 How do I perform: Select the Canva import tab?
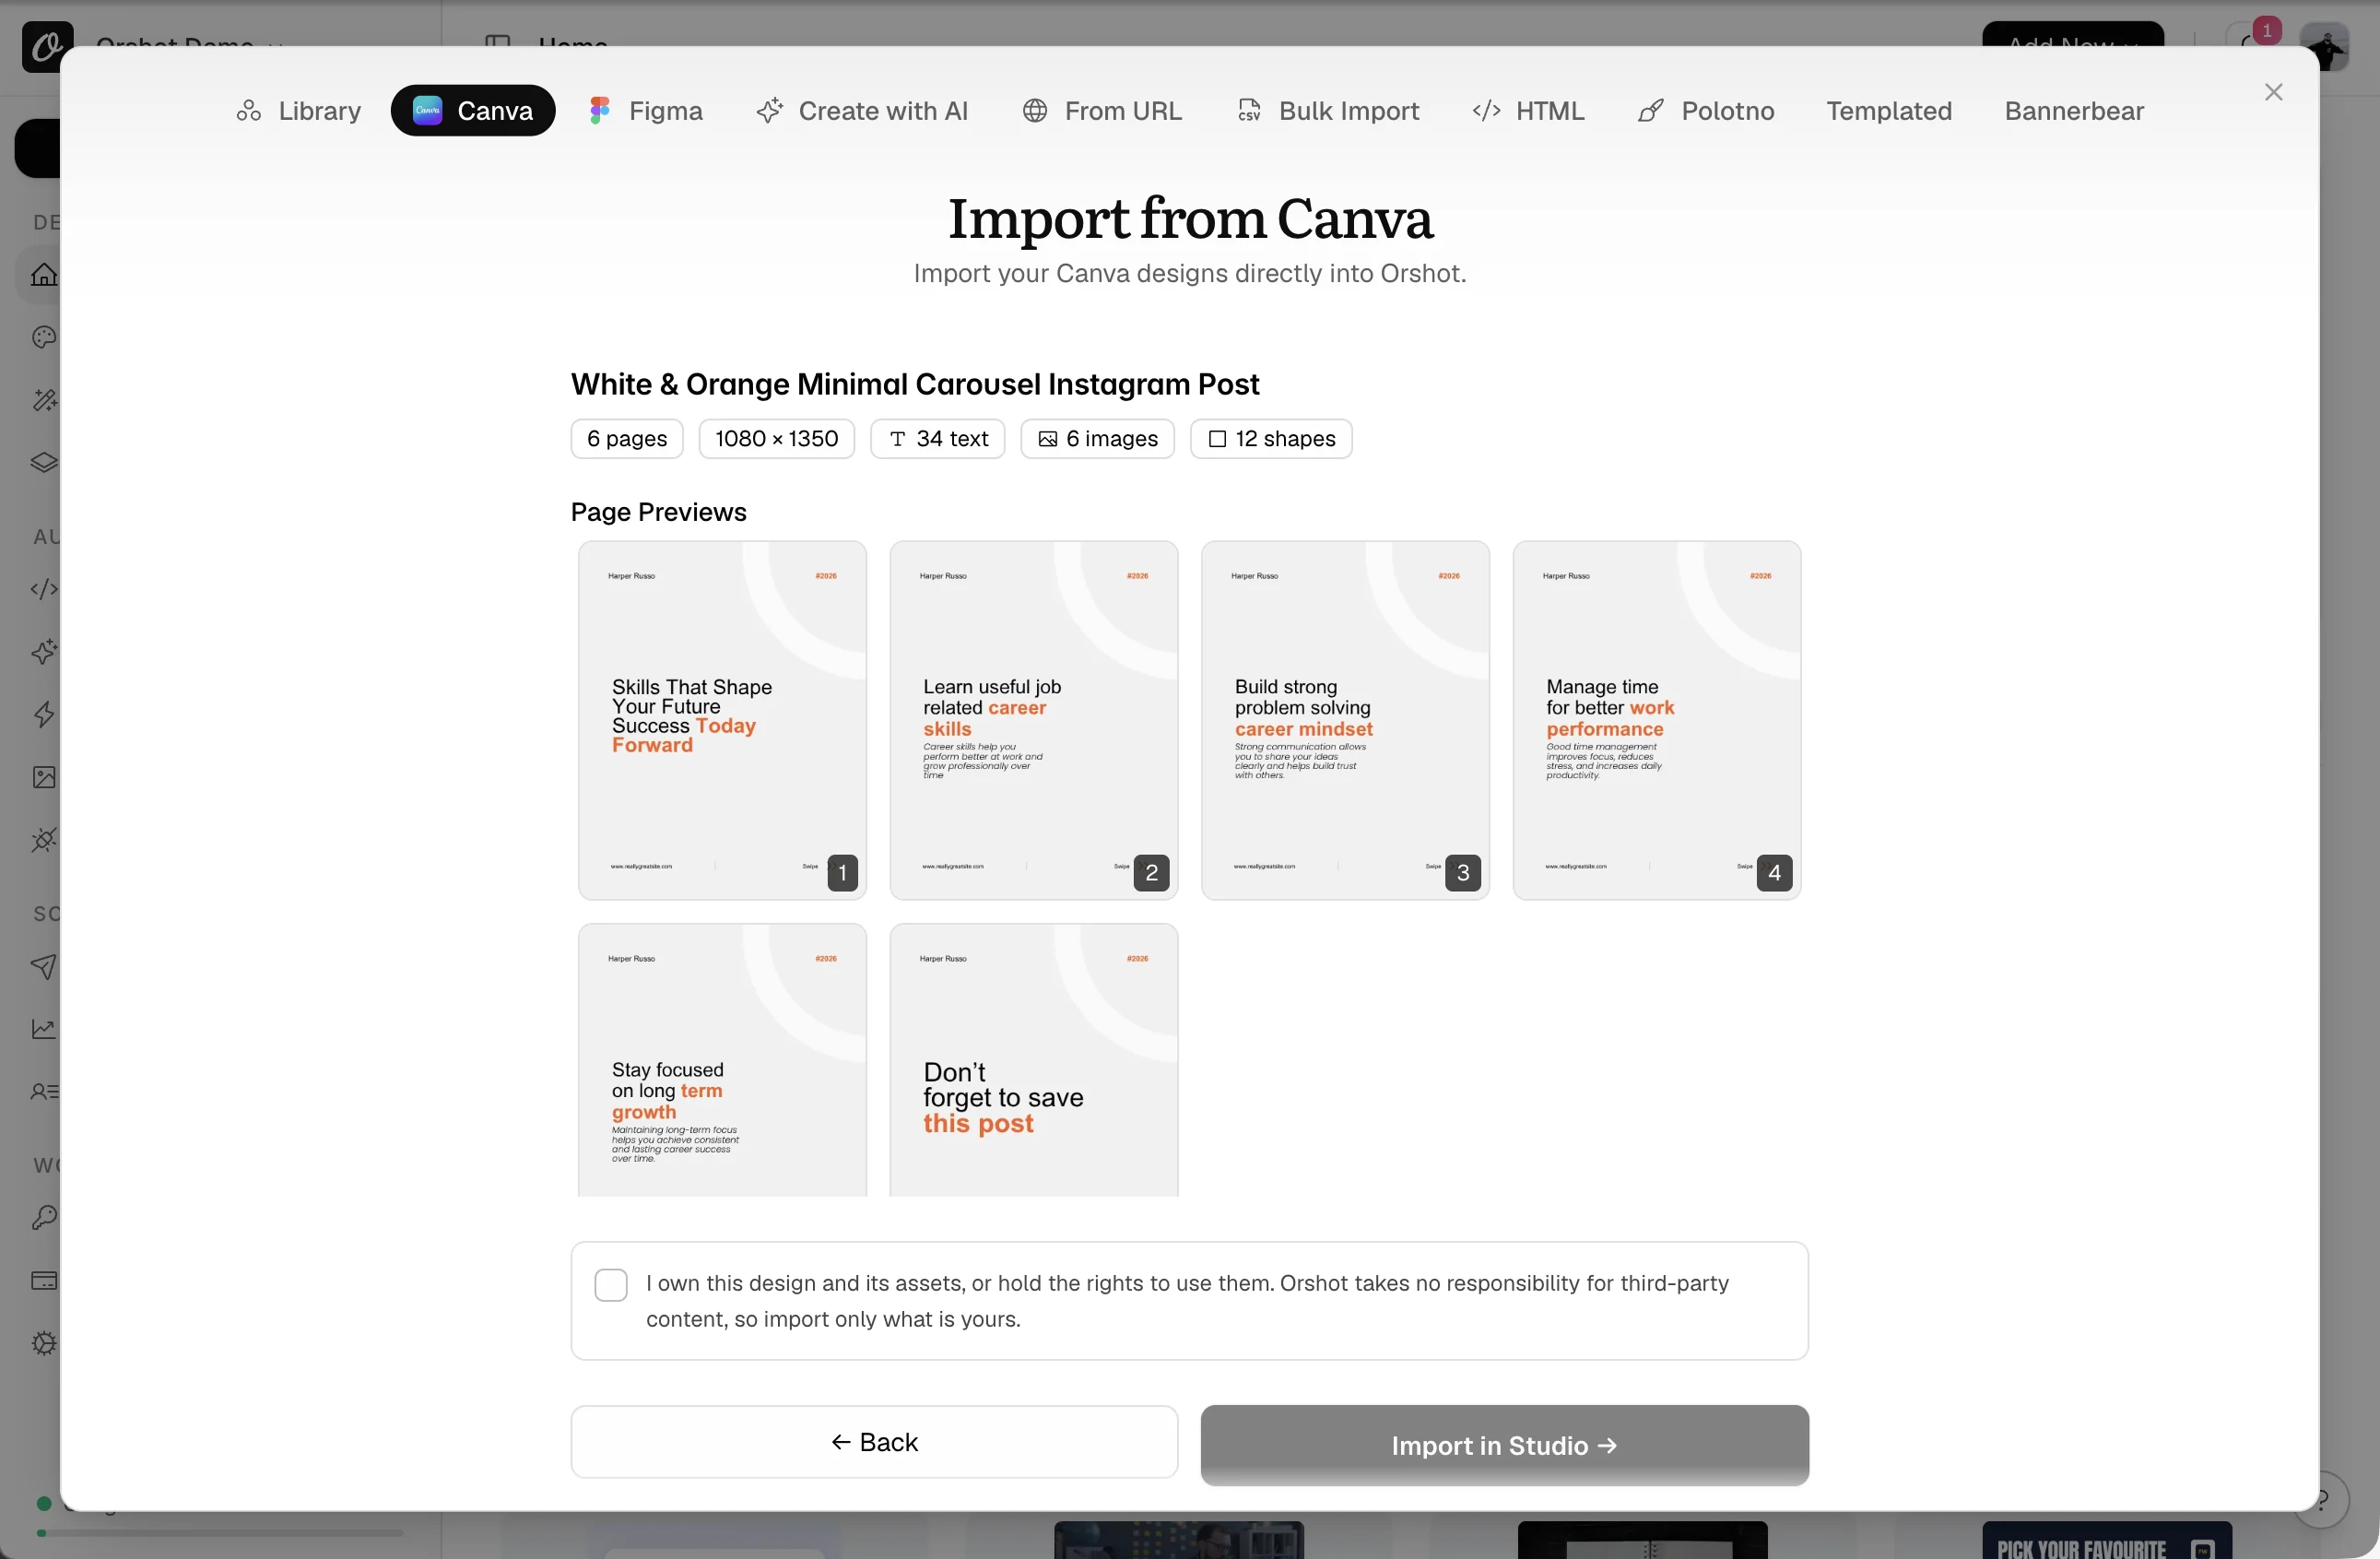pyautogui.click(x=472, y=111)
